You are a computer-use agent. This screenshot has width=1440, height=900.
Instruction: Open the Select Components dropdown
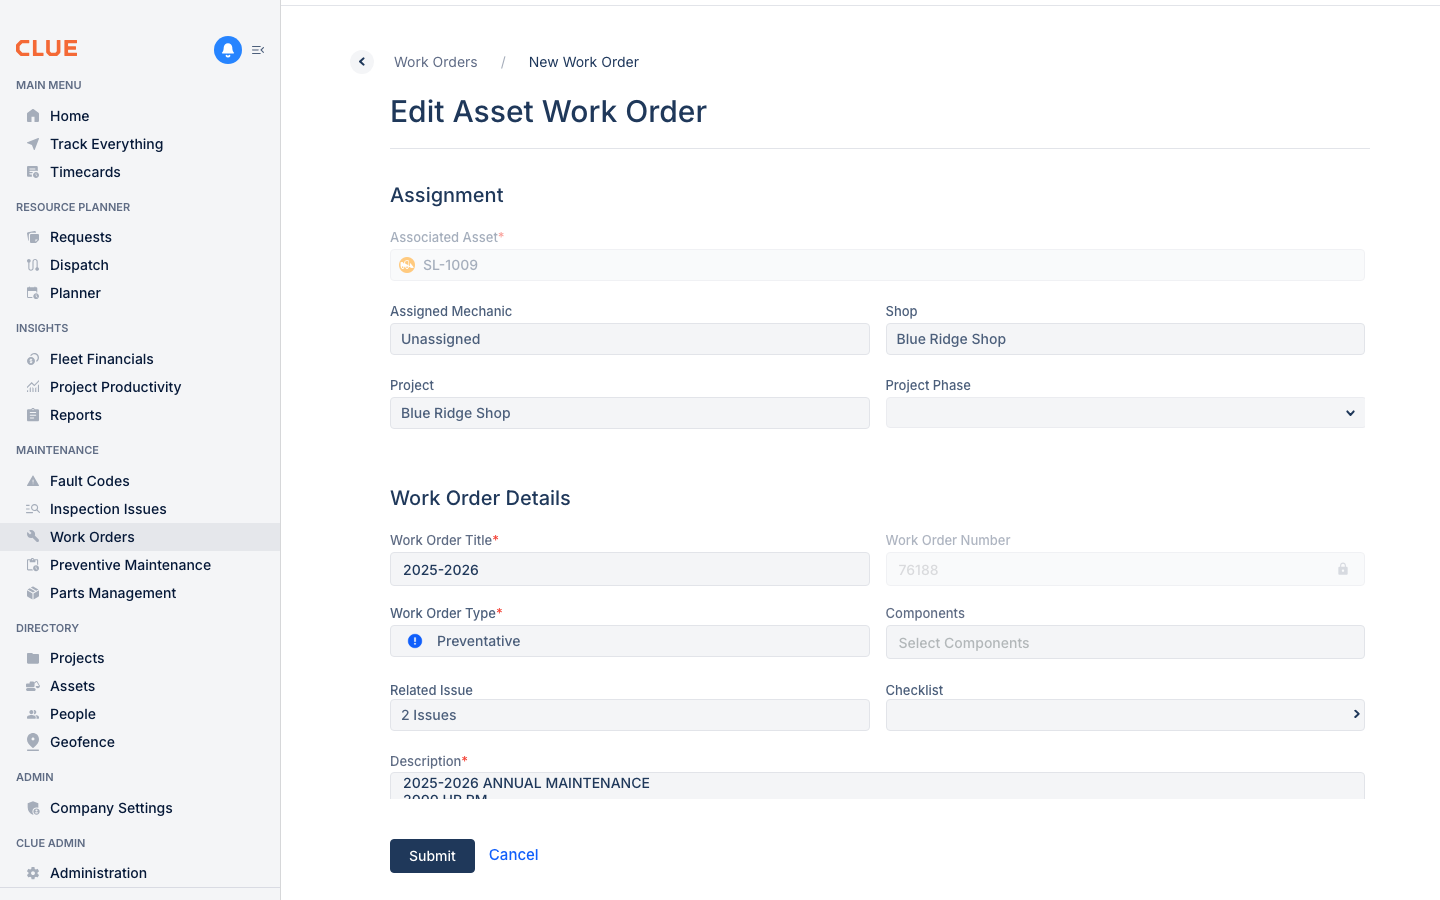point(1125,642)
